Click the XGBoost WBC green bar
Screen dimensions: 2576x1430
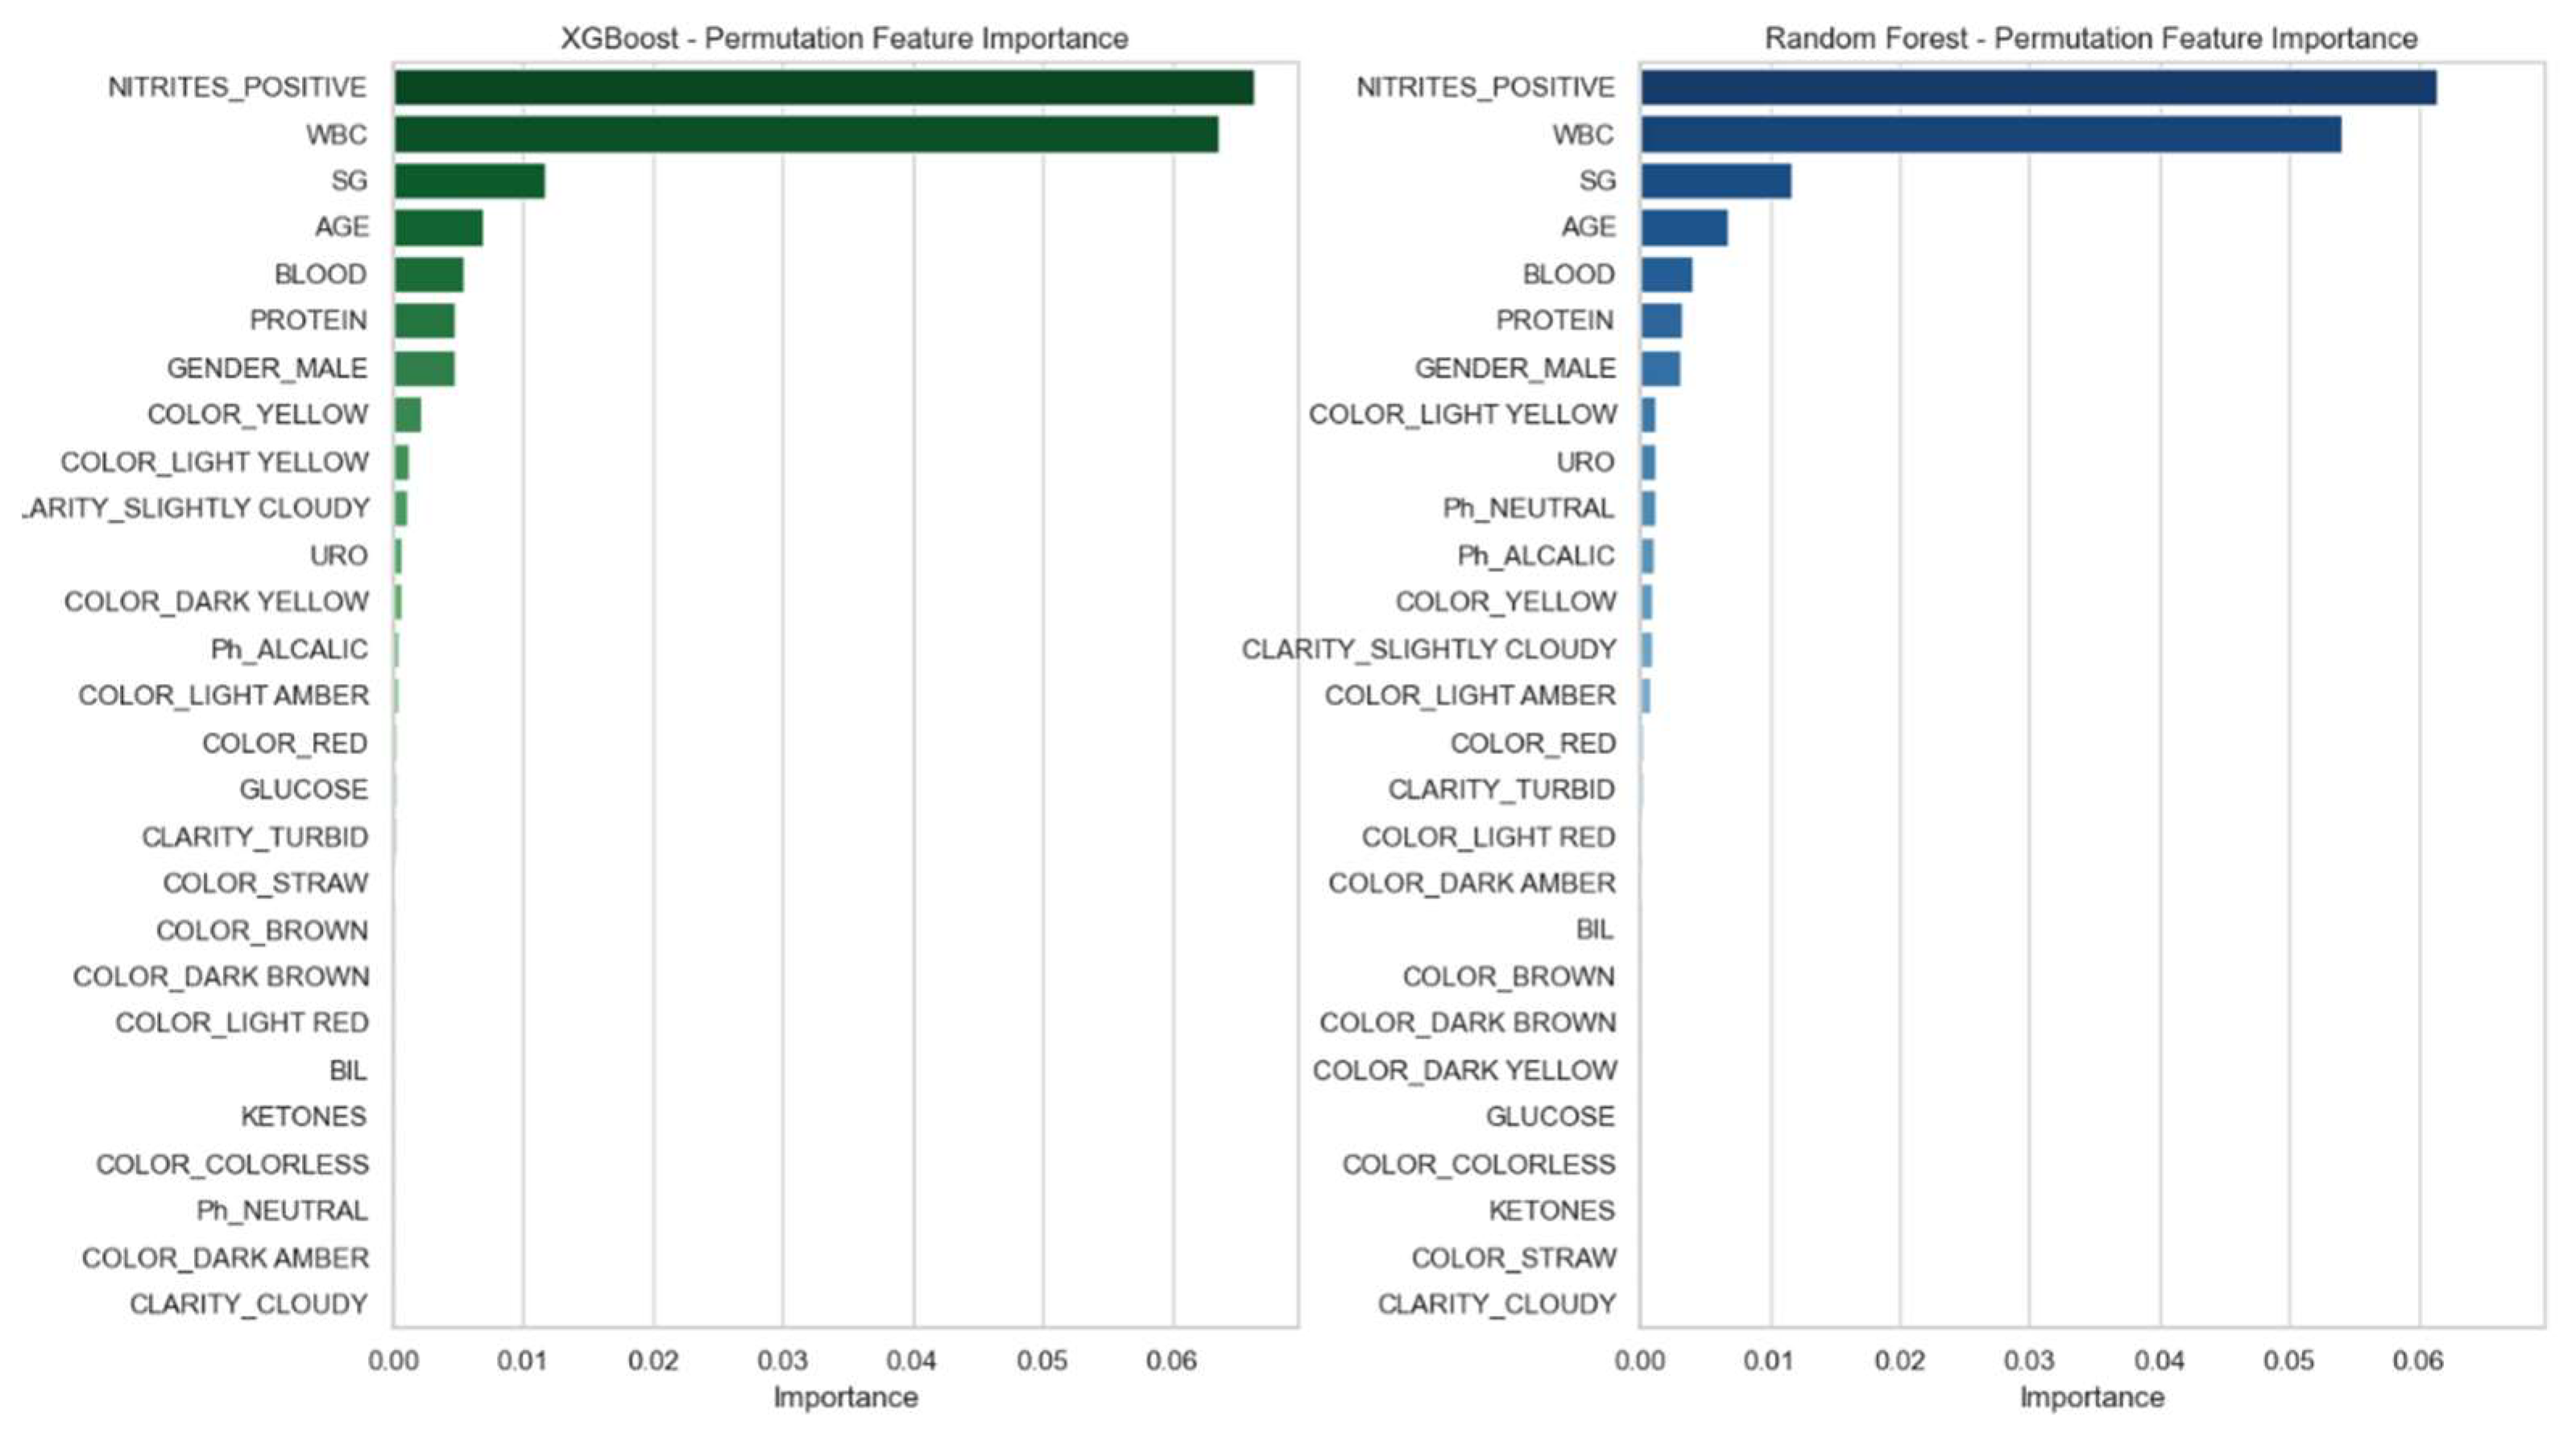click(805, 135)
